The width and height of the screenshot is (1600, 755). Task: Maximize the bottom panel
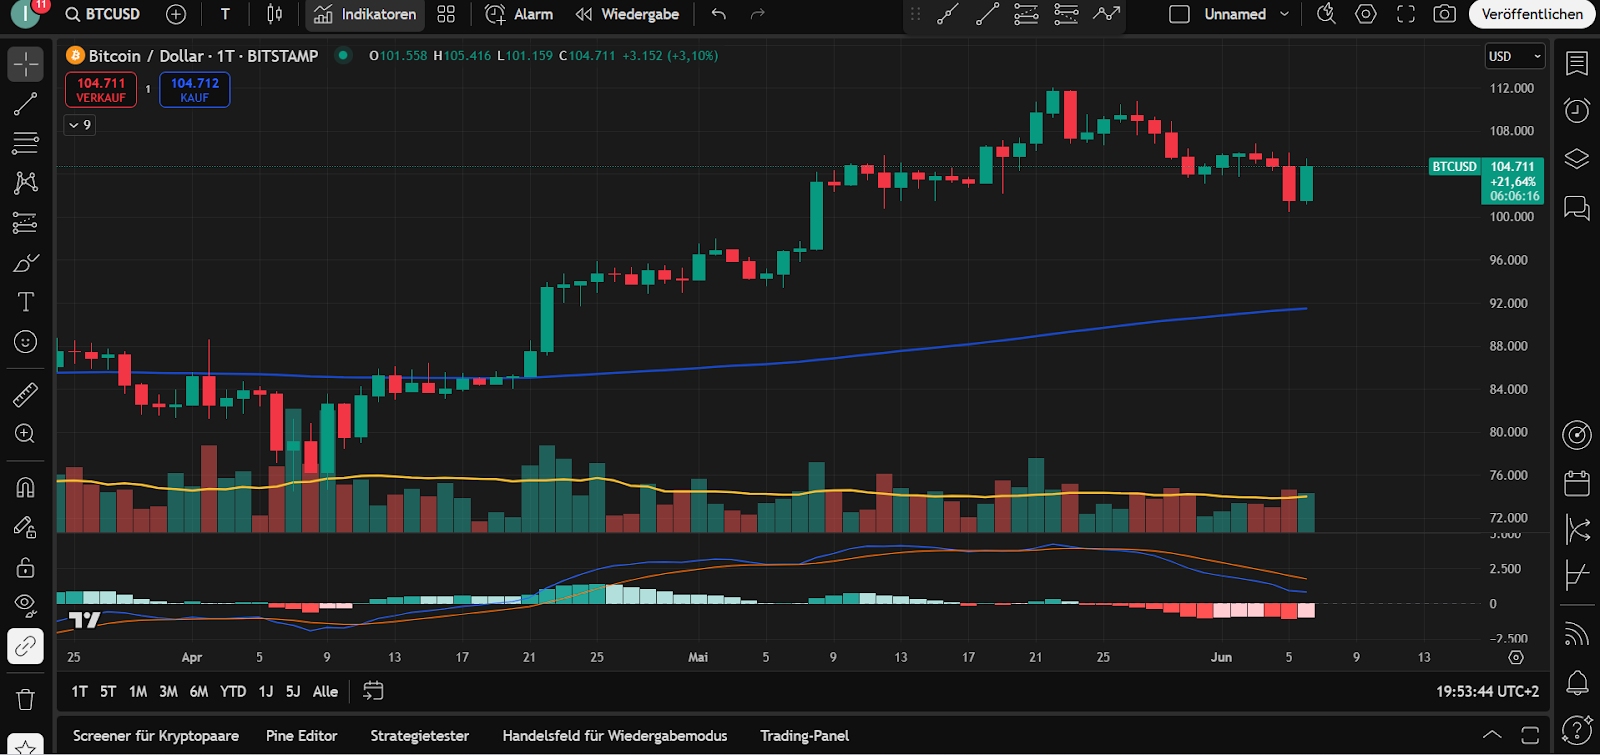[x=1530, y=736]
